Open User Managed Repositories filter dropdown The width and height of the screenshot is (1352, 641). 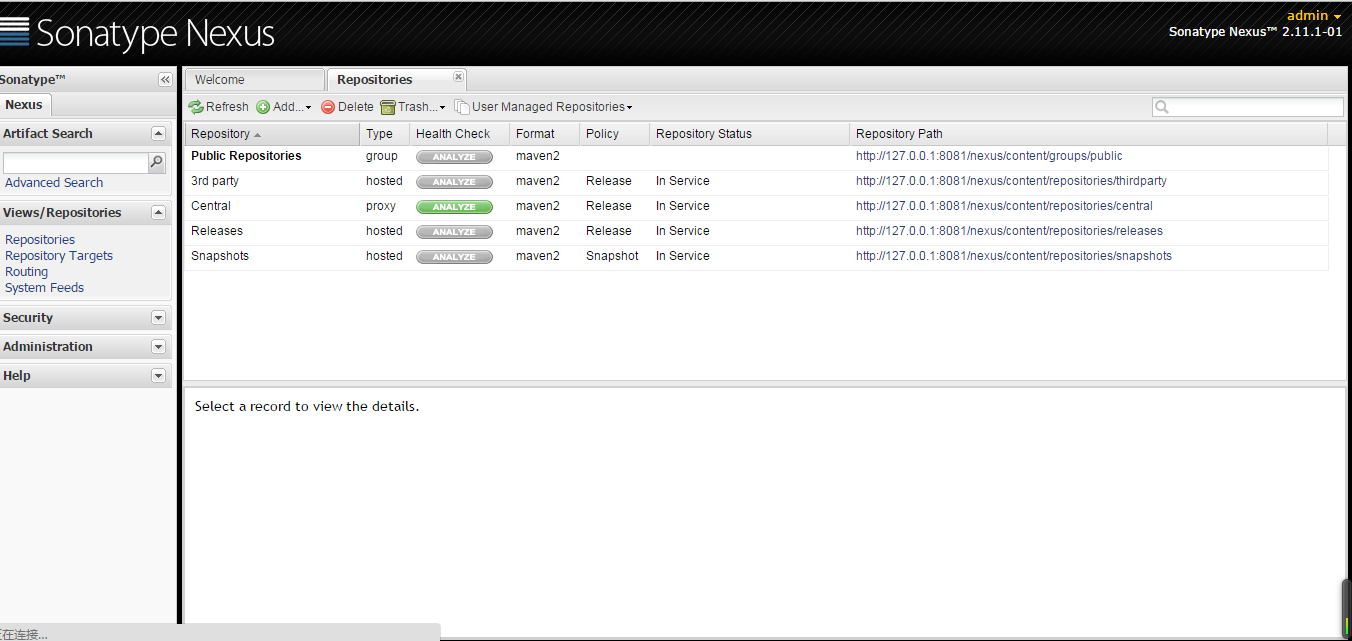543,107
